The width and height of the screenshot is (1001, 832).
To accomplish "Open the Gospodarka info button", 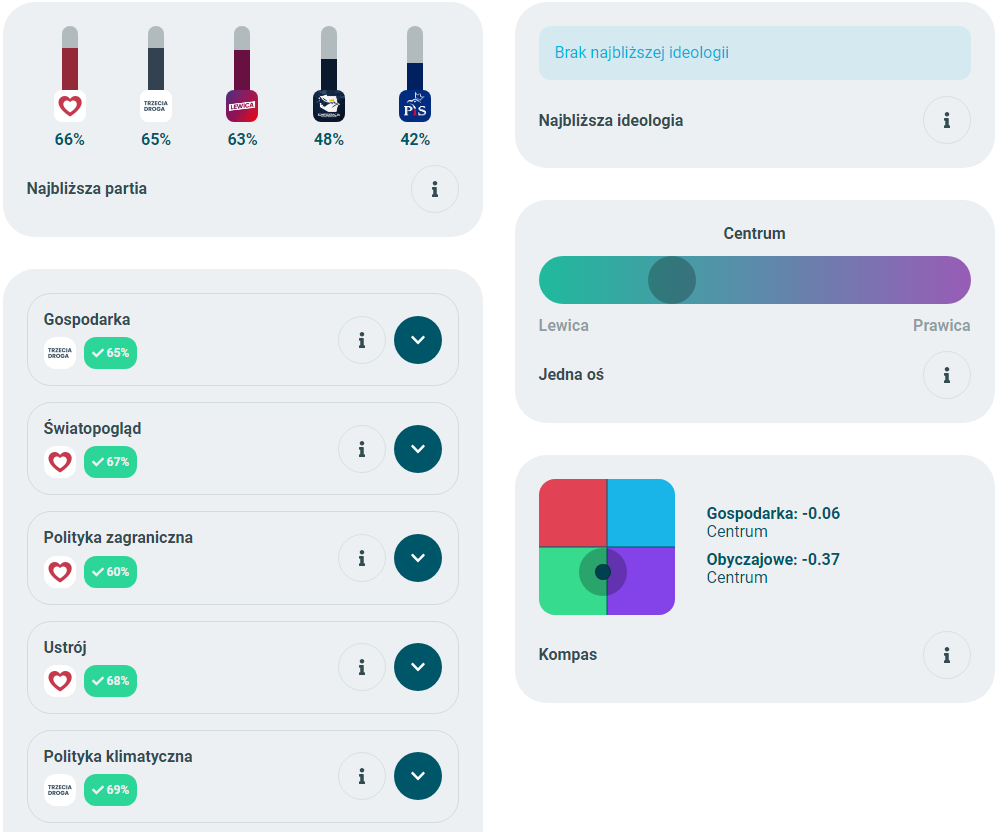I will point(362,340).
